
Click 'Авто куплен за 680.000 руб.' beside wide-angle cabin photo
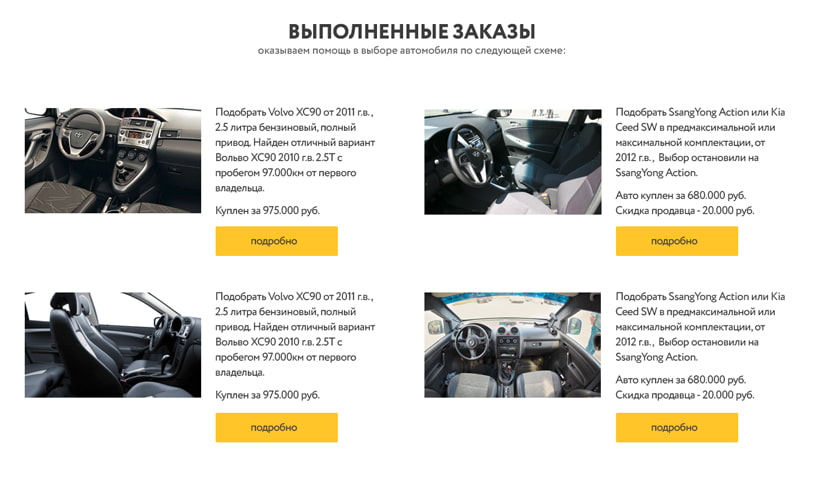[x=680, y=380]
